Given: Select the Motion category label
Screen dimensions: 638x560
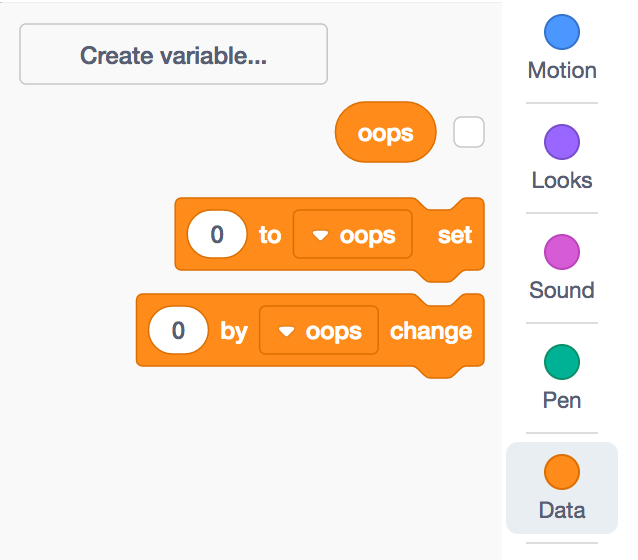Looking at the screenshot, I should 562,71.
